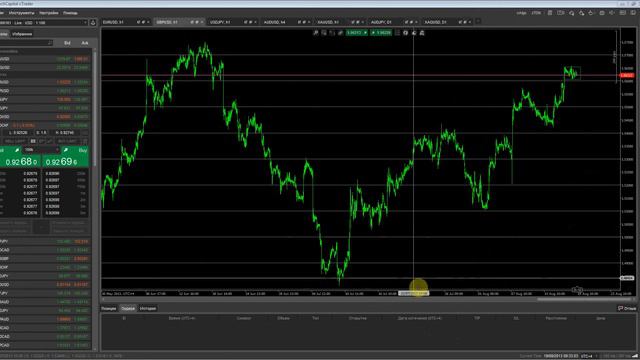Sort symbols by the Bid column

coord(67,43)
